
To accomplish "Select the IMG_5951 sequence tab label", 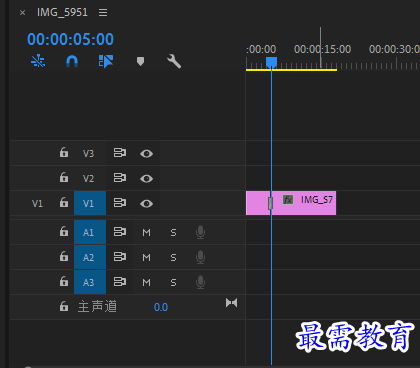I will (x=62, y=12).
